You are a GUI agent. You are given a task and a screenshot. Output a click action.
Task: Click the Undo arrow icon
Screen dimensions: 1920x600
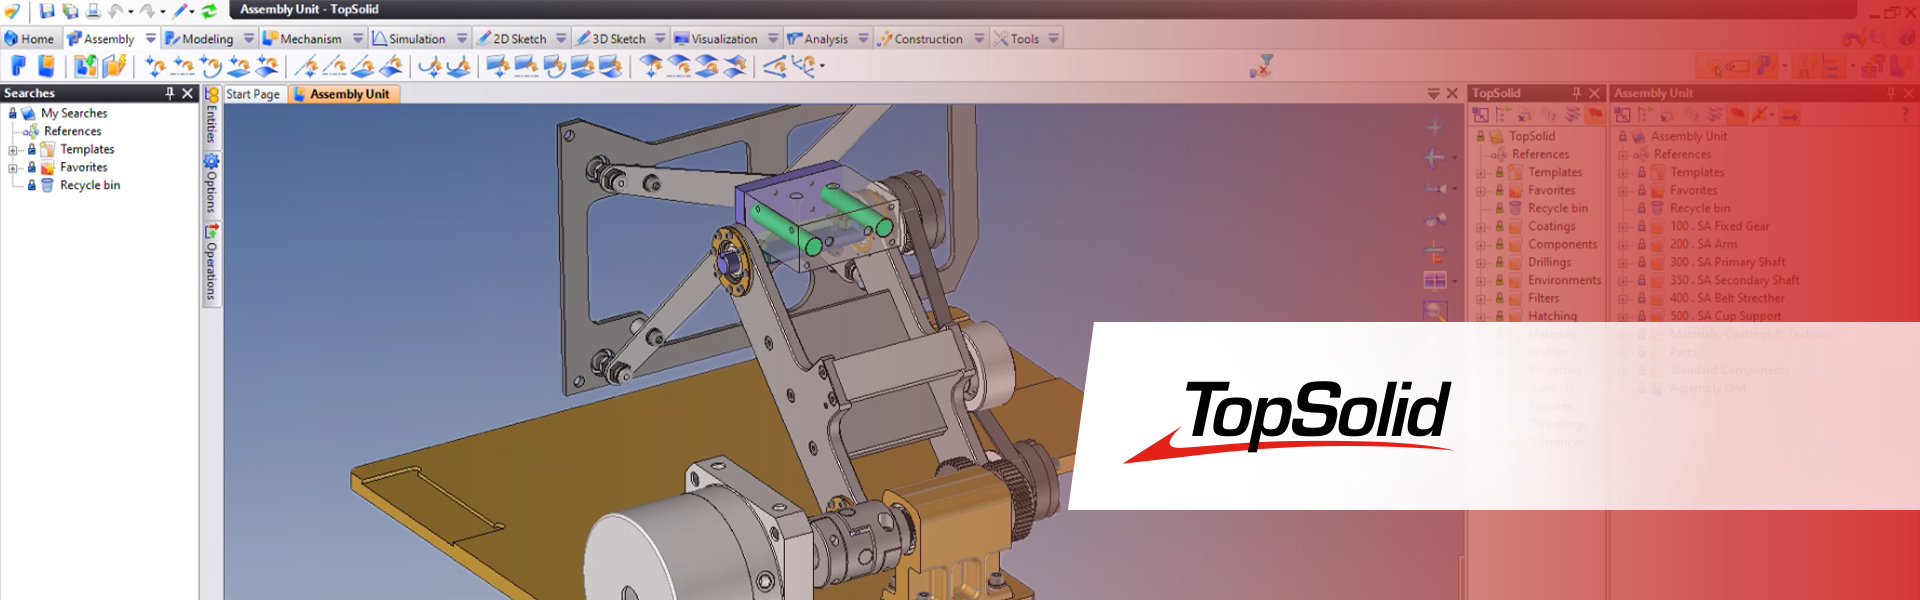(x=116, y=11)
